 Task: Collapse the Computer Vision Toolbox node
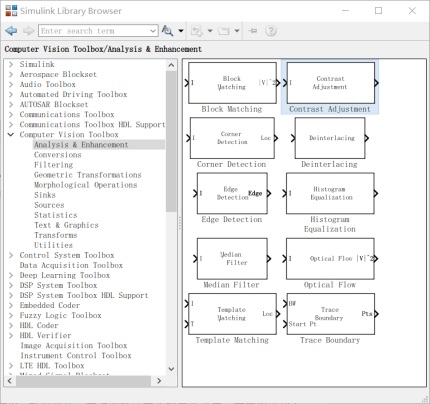pos(11,135)
